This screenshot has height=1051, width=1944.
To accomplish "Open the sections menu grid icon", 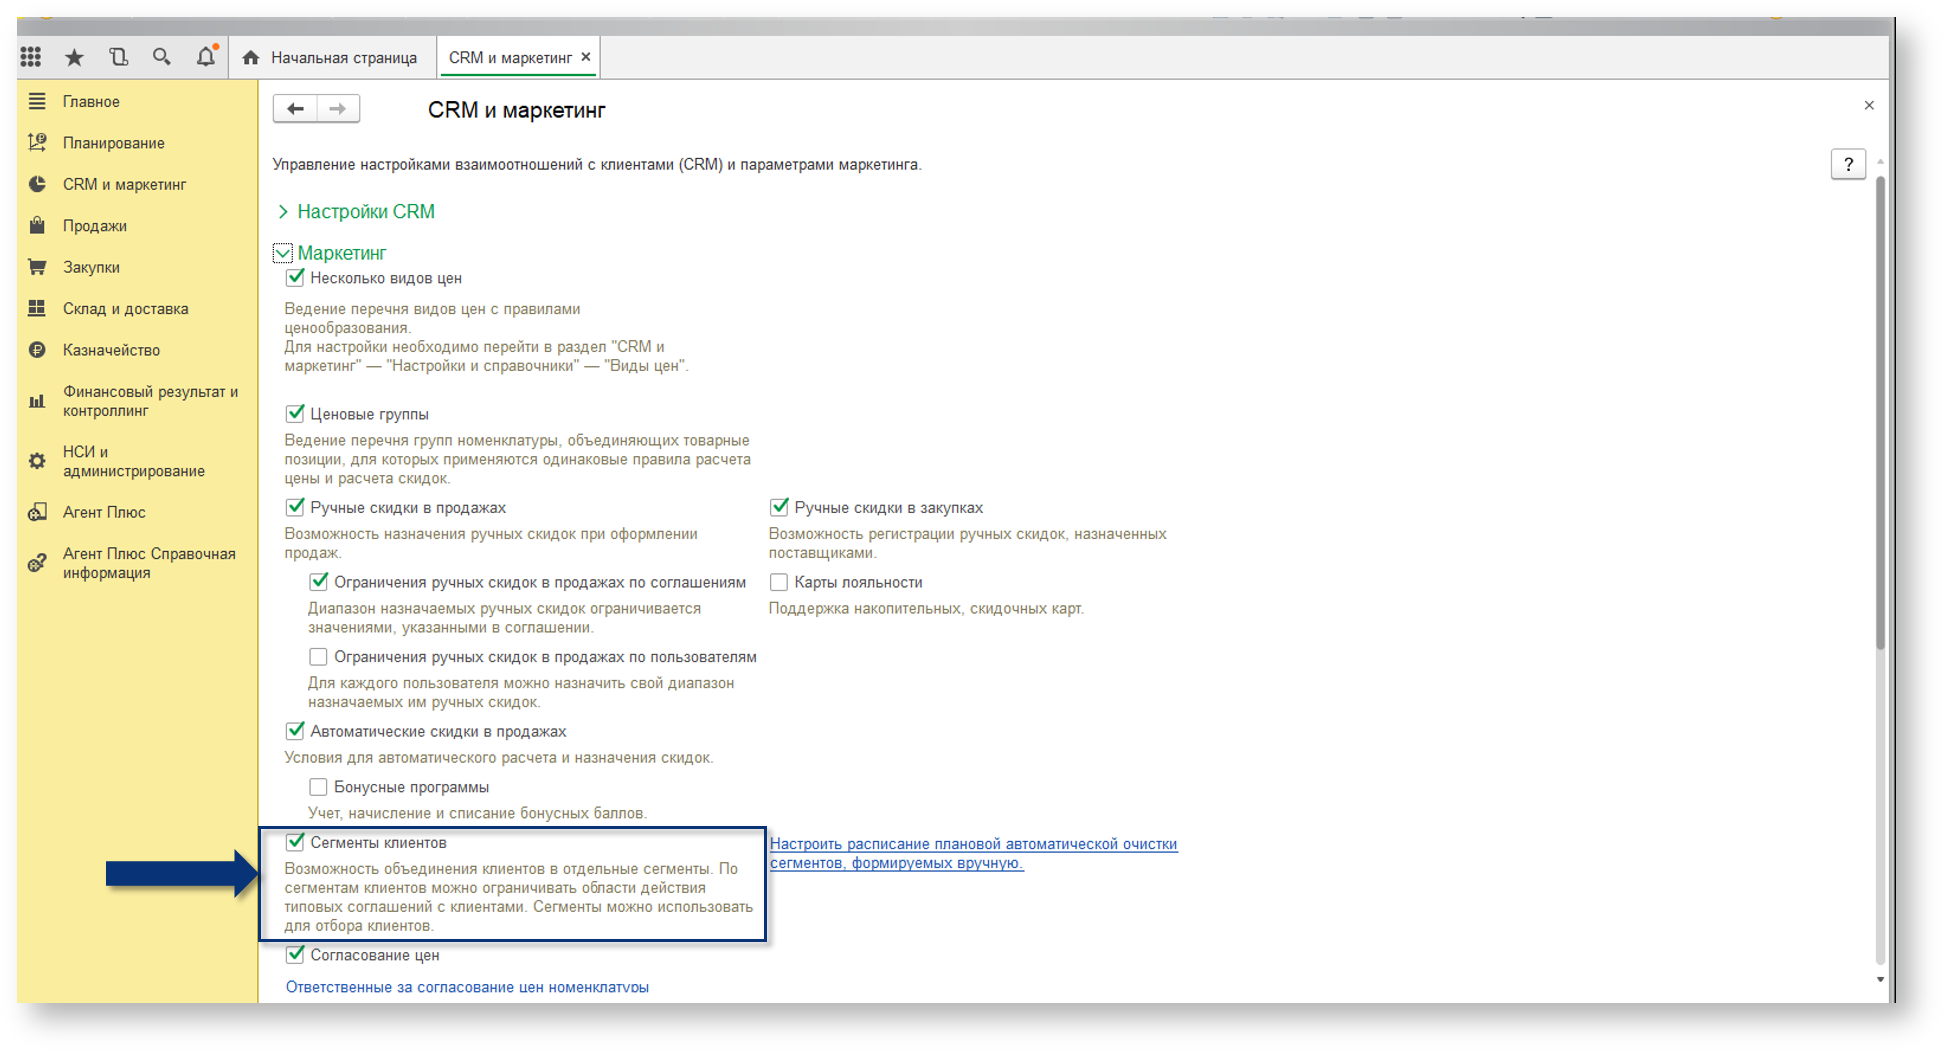I will coord(31,57).
